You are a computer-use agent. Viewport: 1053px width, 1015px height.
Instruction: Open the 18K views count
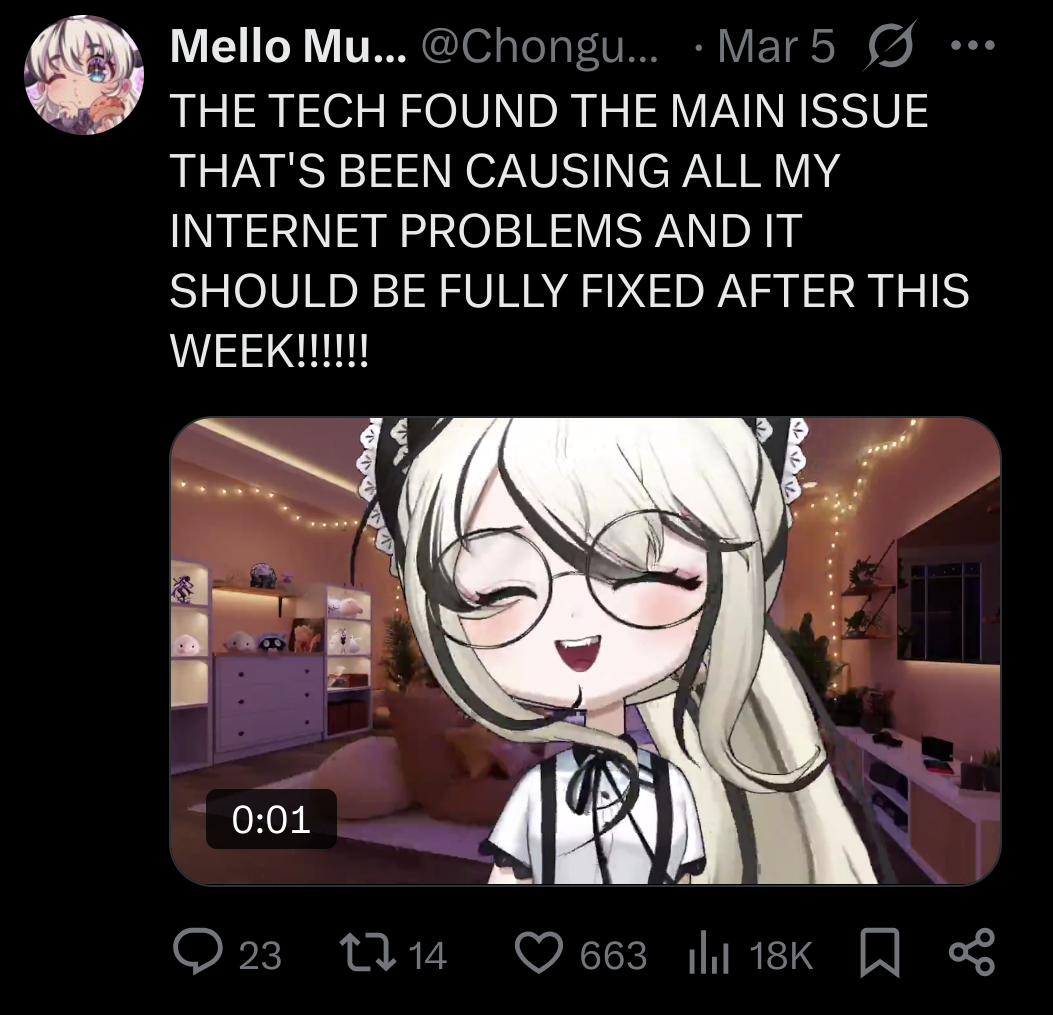point(782,955)
